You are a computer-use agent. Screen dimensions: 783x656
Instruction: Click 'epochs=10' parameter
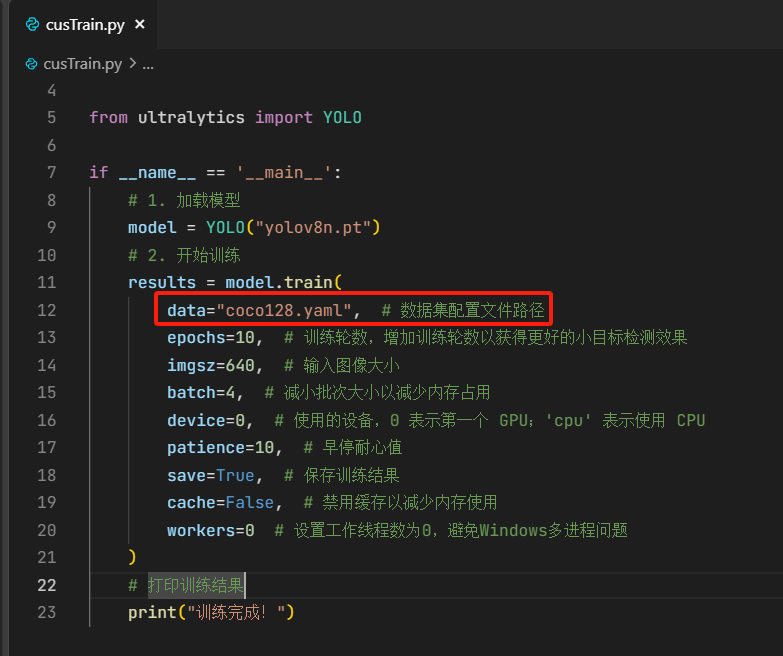211,338
